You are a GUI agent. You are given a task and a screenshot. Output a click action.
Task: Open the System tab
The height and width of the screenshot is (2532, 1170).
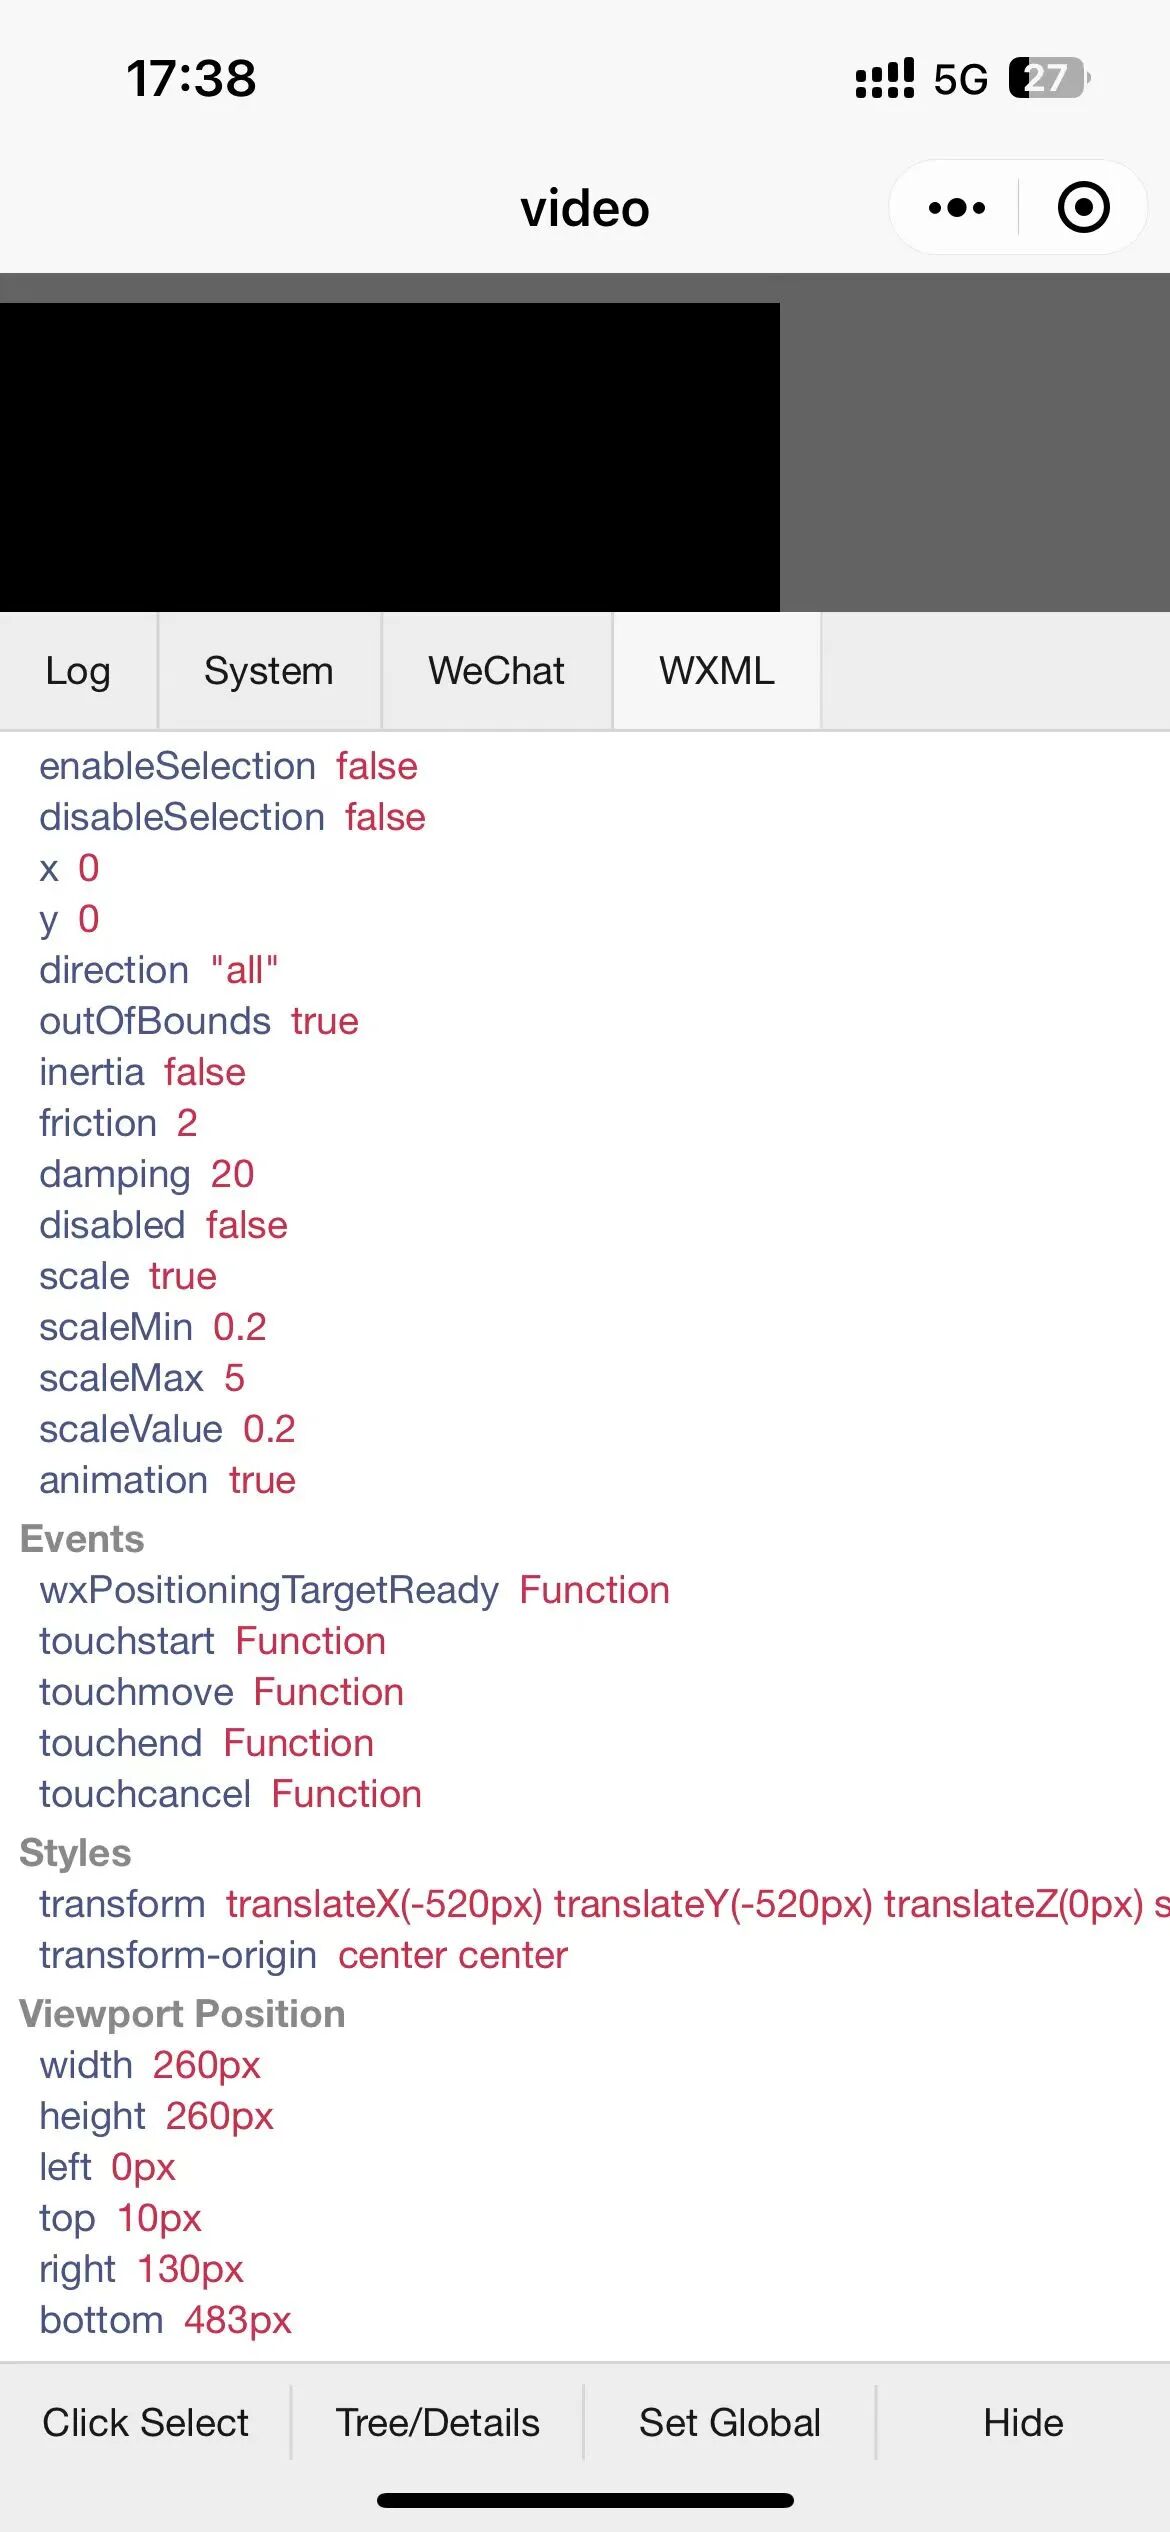[x=268, y=671]
